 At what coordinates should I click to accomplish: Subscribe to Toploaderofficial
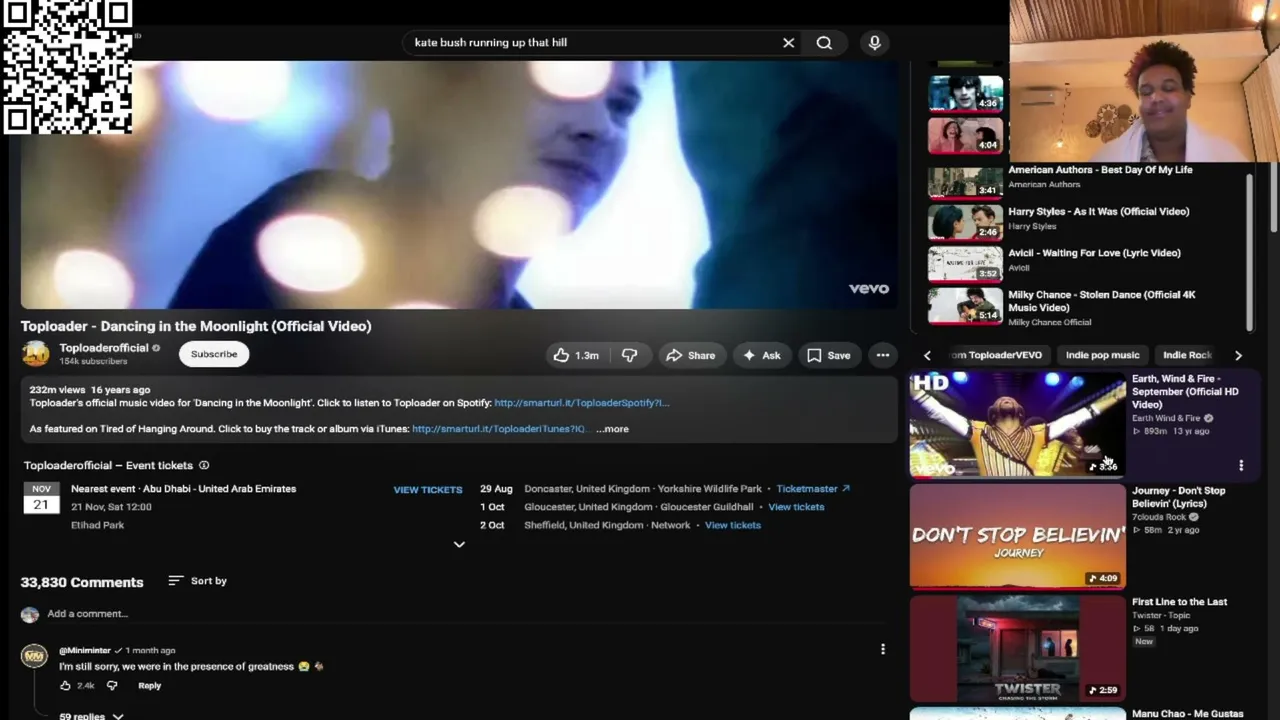click(x=214, y=354)
